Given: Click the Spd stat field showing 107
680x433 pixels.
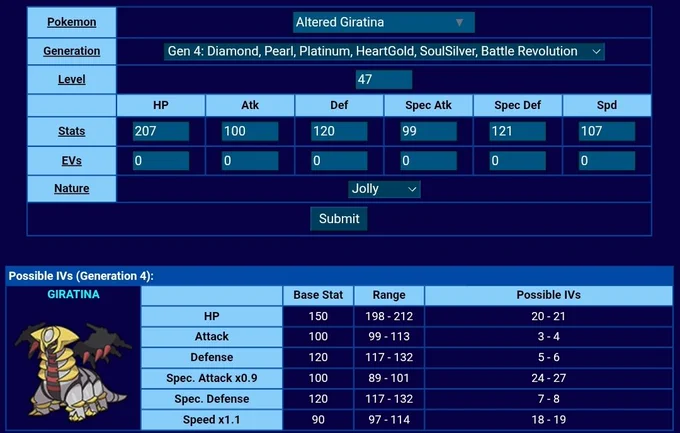Looking at the screenshot, I should point(607,131).
